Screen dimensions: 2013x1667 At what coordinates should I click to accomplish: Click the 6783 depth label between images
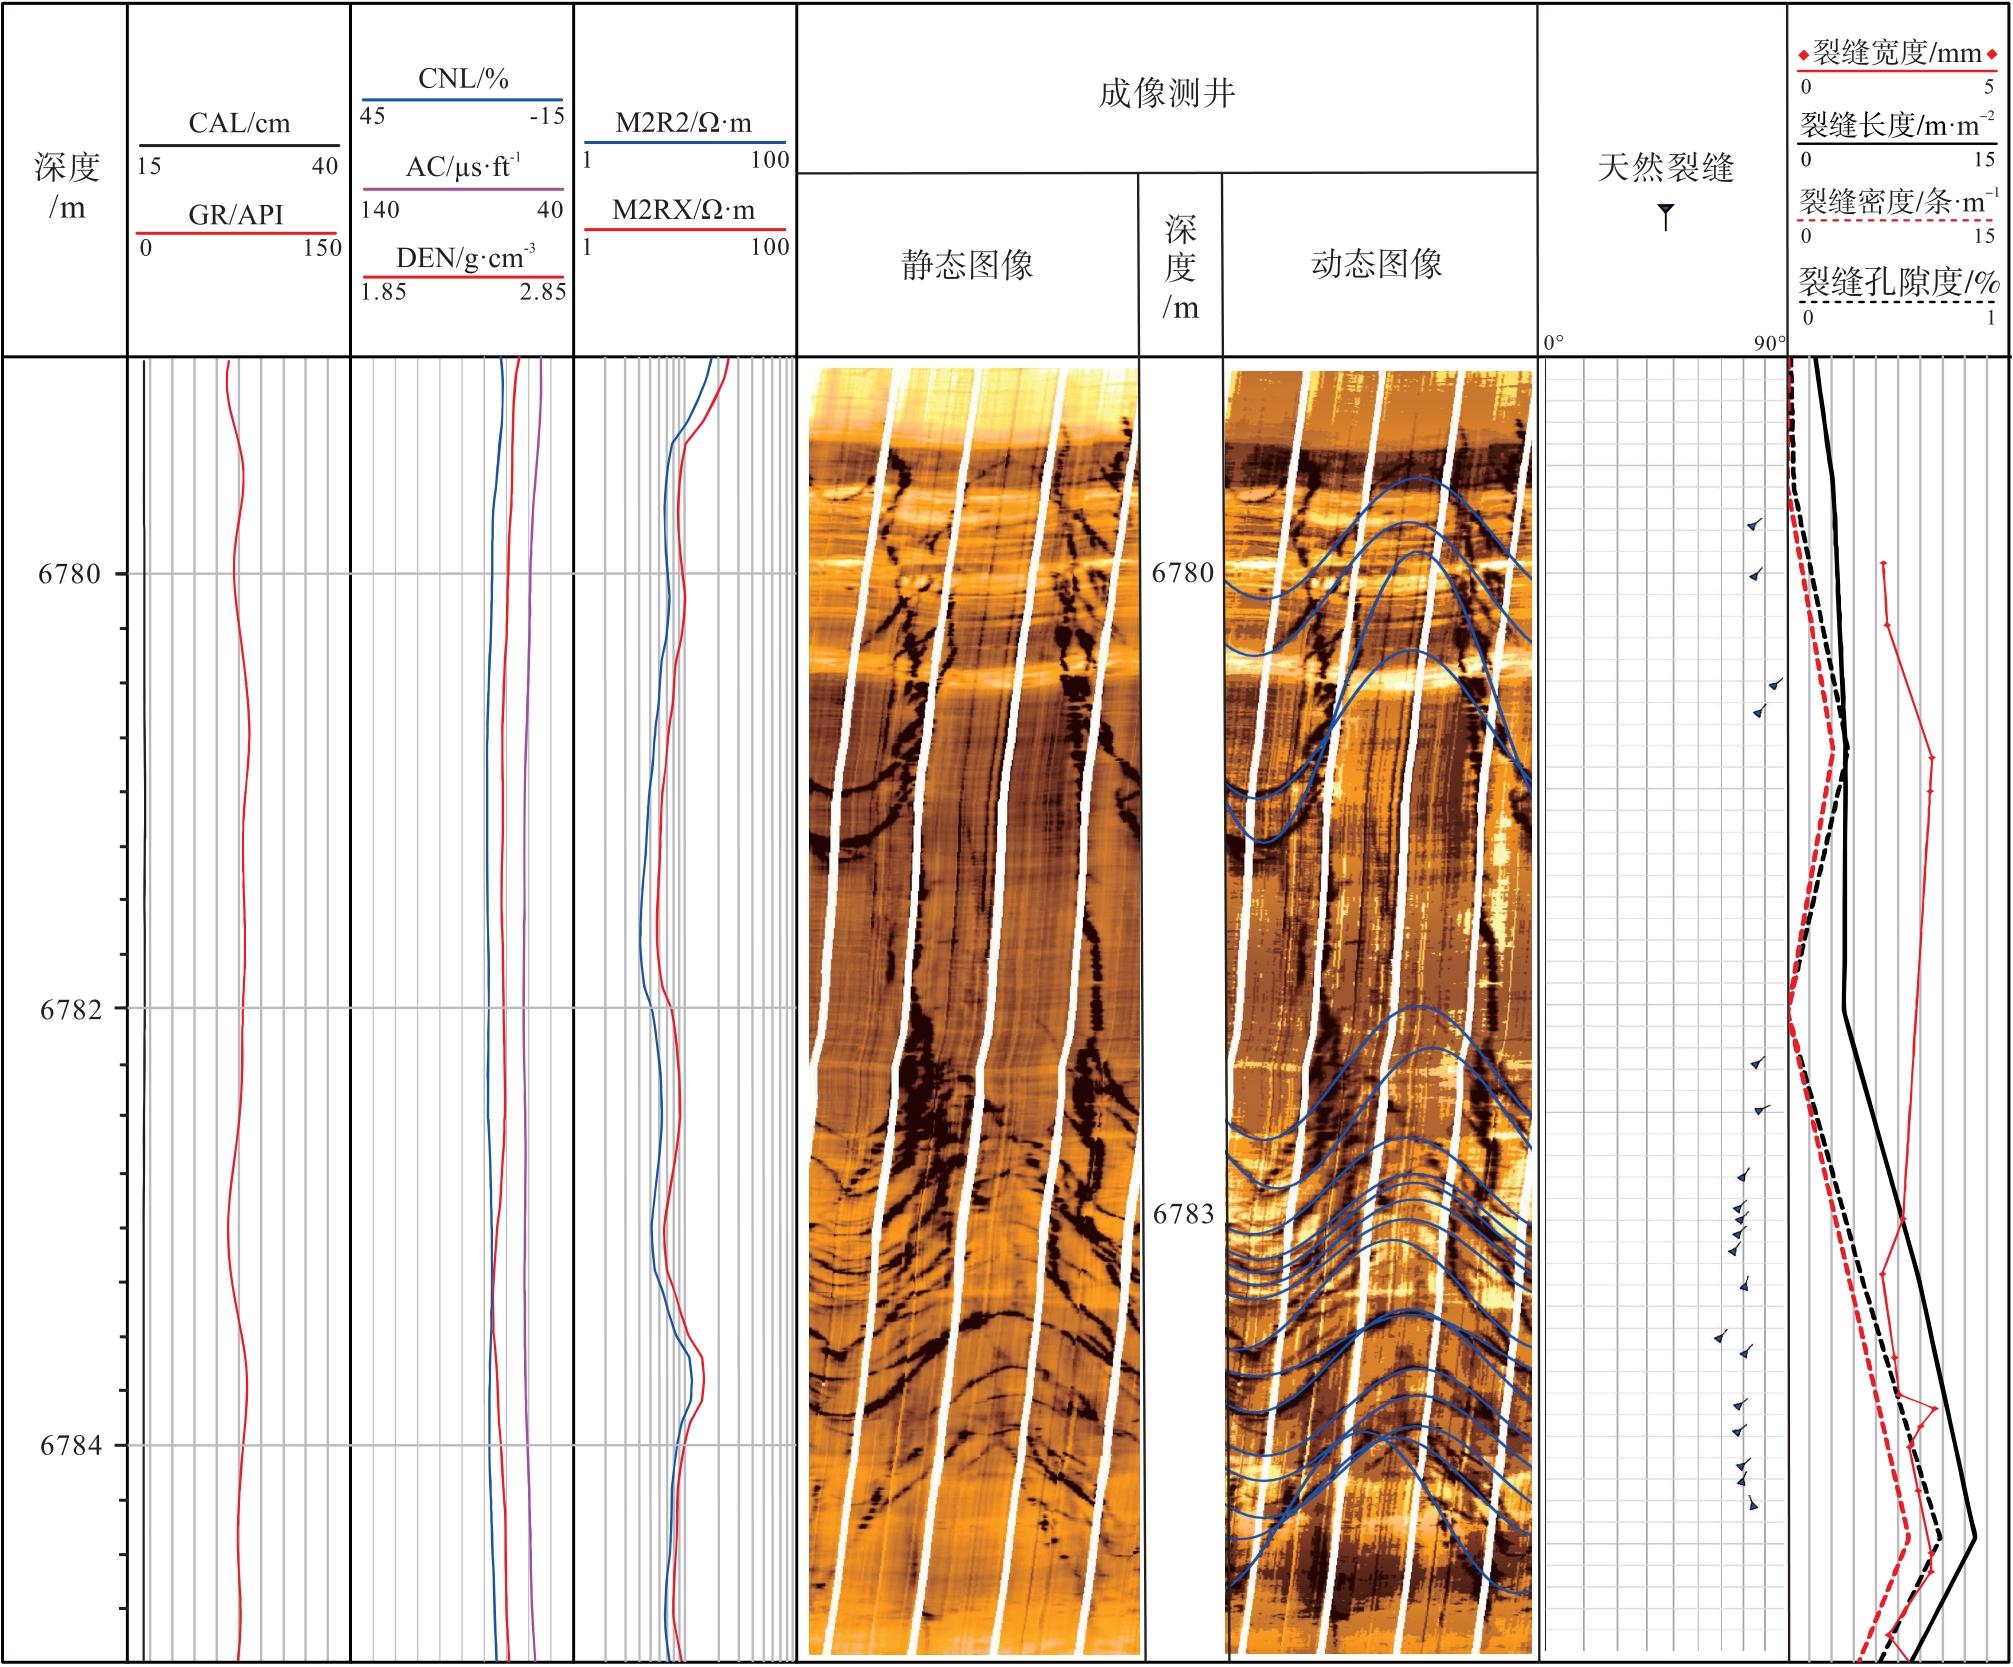coord(1182,1214)
